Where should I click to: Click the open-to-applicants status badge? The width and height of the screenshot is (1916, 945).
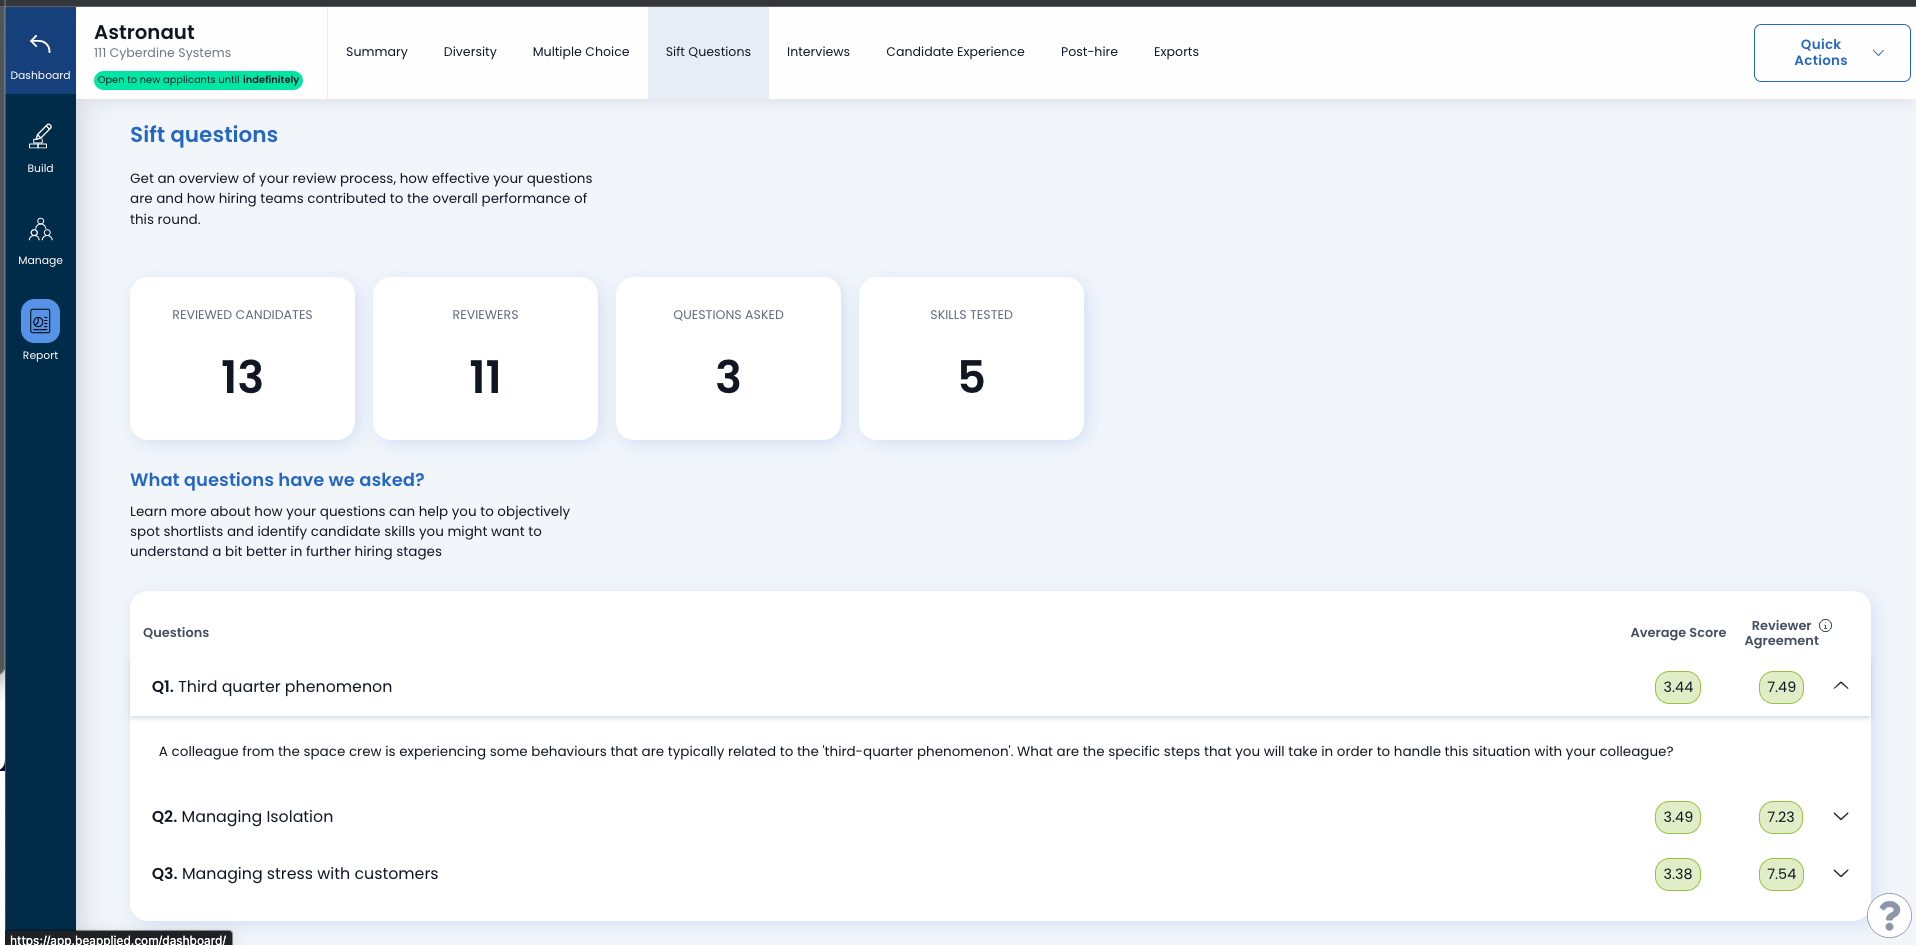[x=198, y=80]
